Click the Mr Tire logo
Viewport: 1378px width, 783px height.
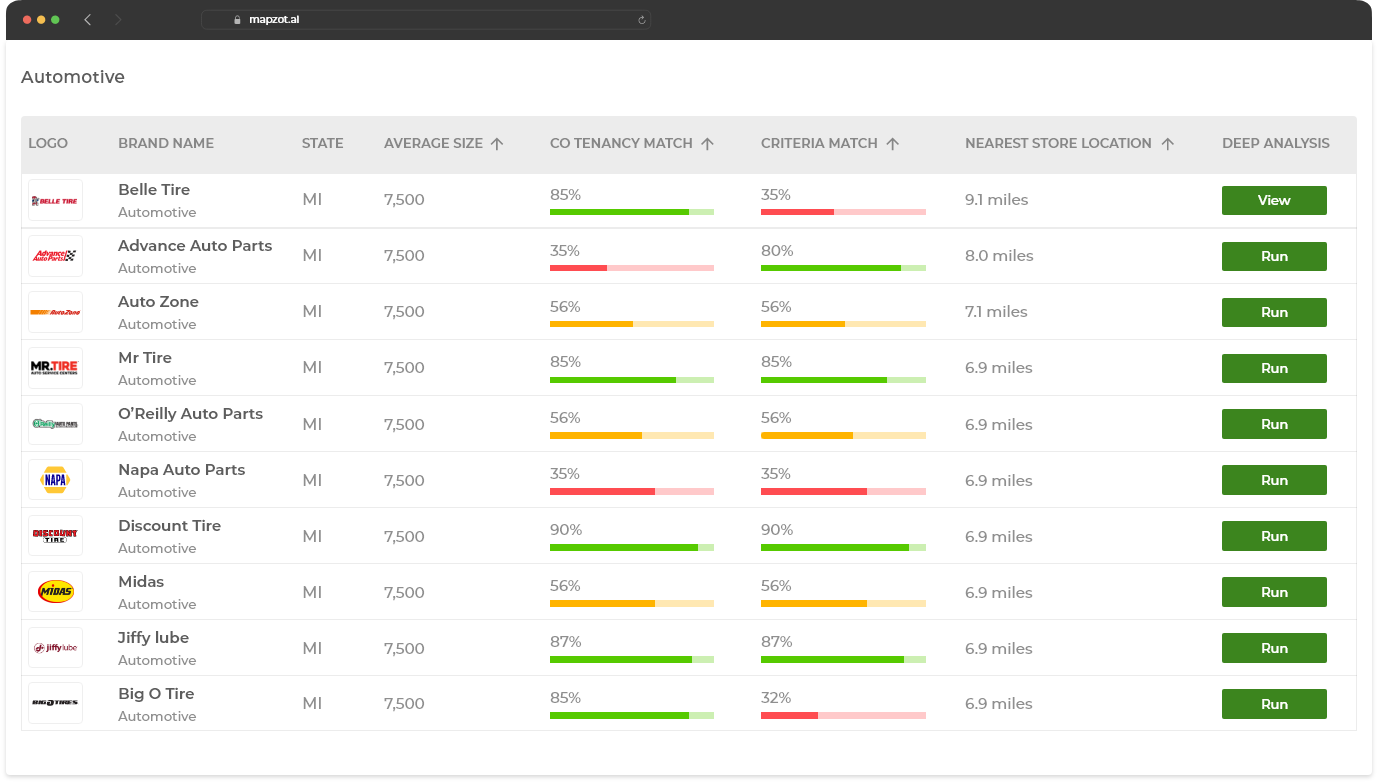click(55, 368)
